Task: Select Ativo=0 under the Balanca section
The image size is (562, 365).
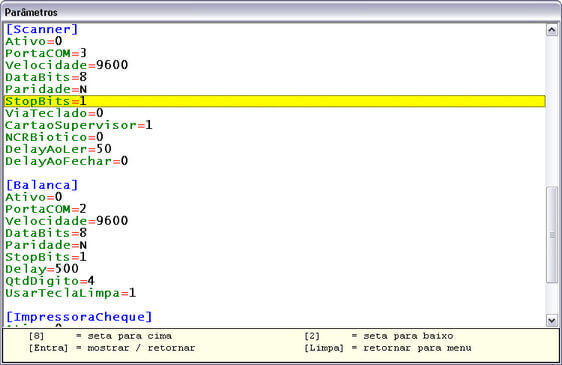Action: point(34,197)
